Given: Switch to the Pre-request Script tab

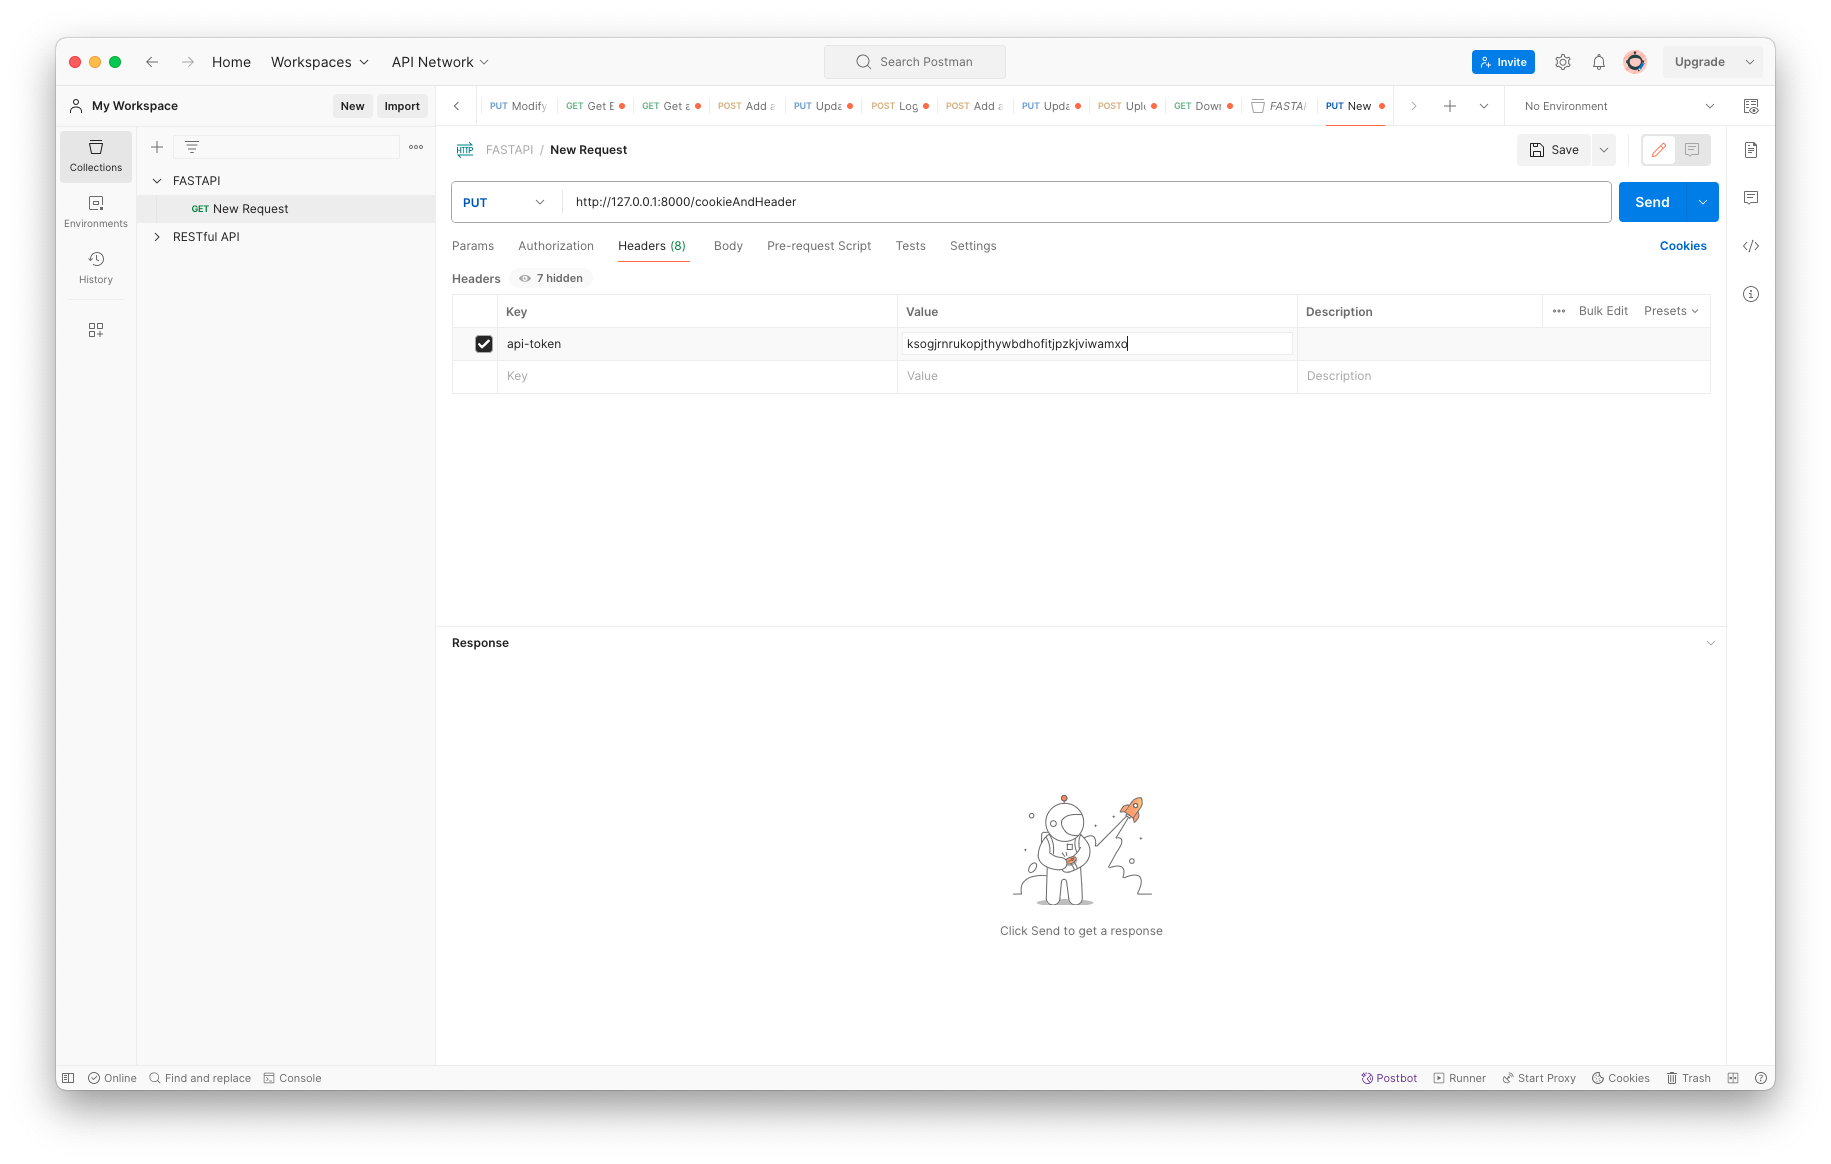Looking at the screenshot, I should [819, 246].
